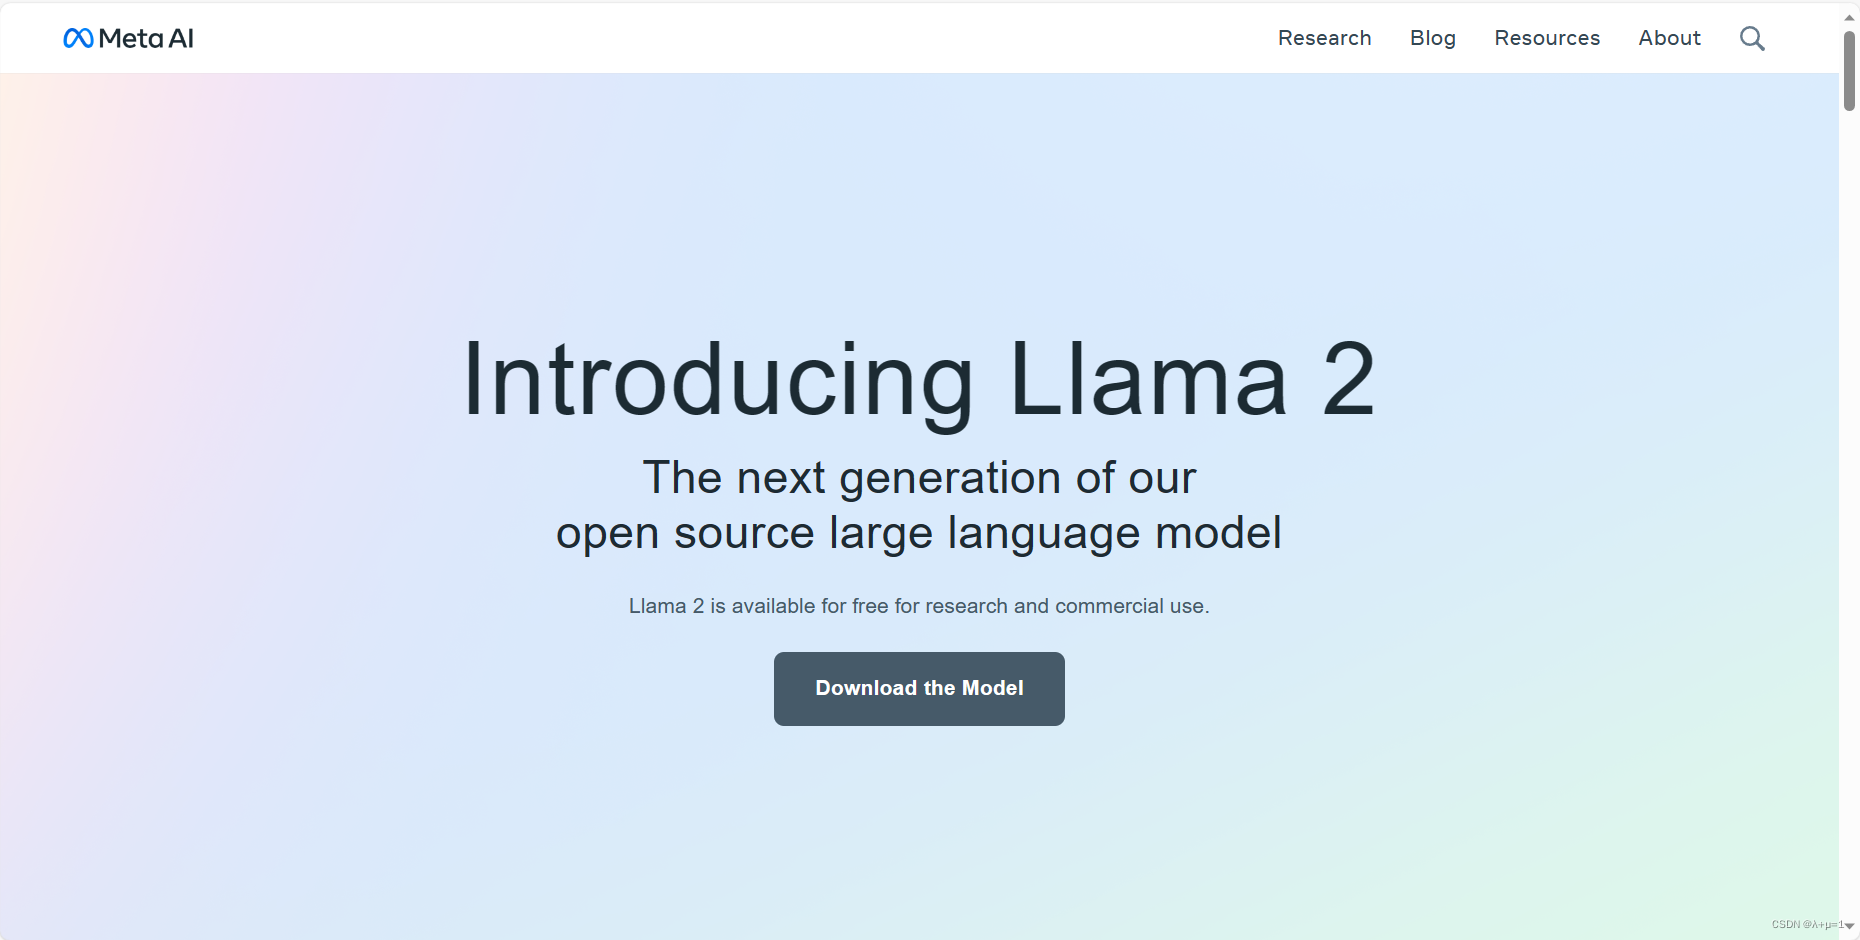Open the Resources navigation link
The height and width of the screenshot is (940, 1860).
tap(1547, 37)
